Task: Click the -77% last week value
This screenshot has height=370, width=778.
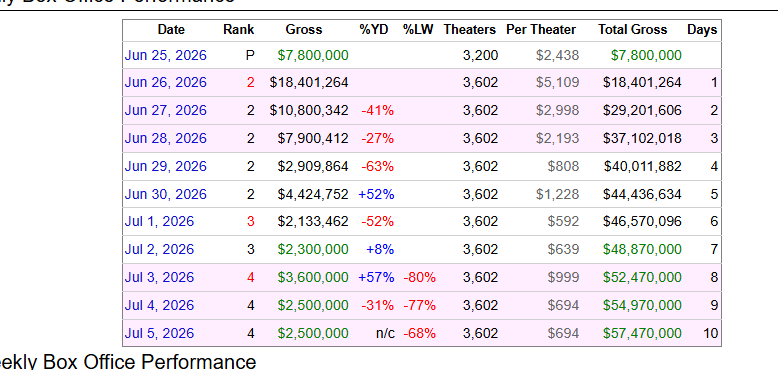Action: coord(420,305)
